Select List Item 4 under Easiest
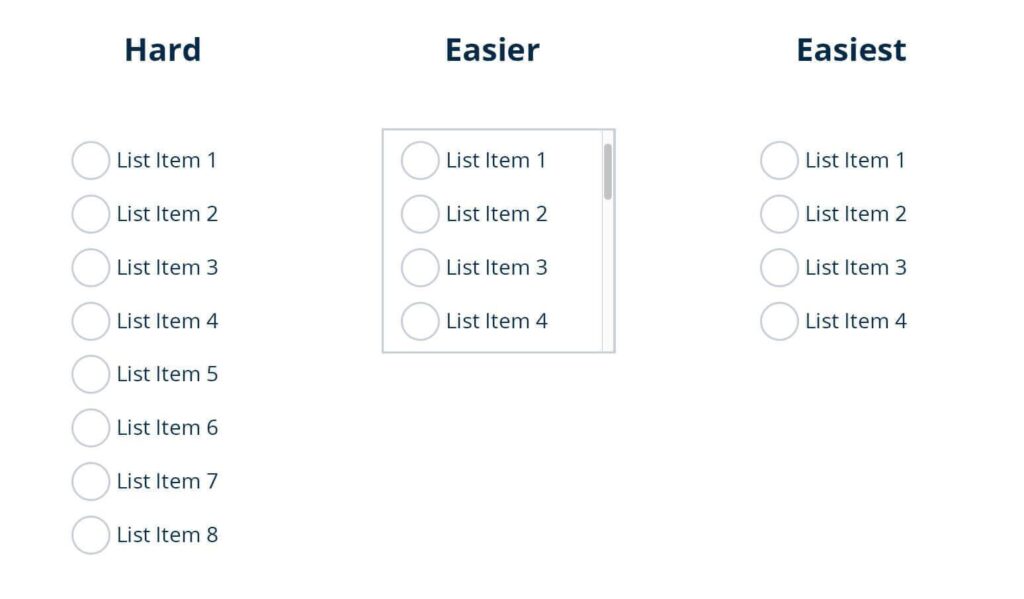1024x599 pixels. coord(778,321)
